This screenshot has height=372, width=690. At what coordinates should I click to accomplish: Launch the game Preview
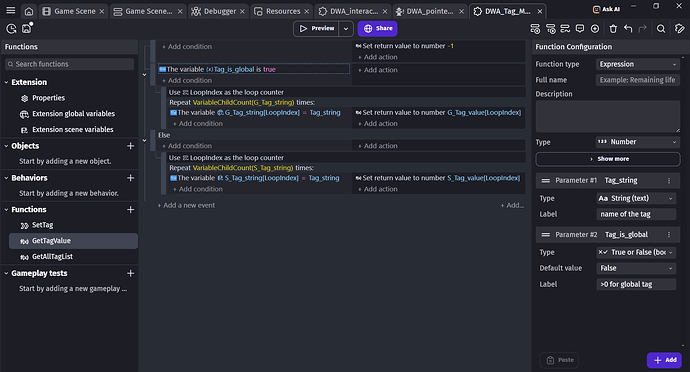point(317,29)
